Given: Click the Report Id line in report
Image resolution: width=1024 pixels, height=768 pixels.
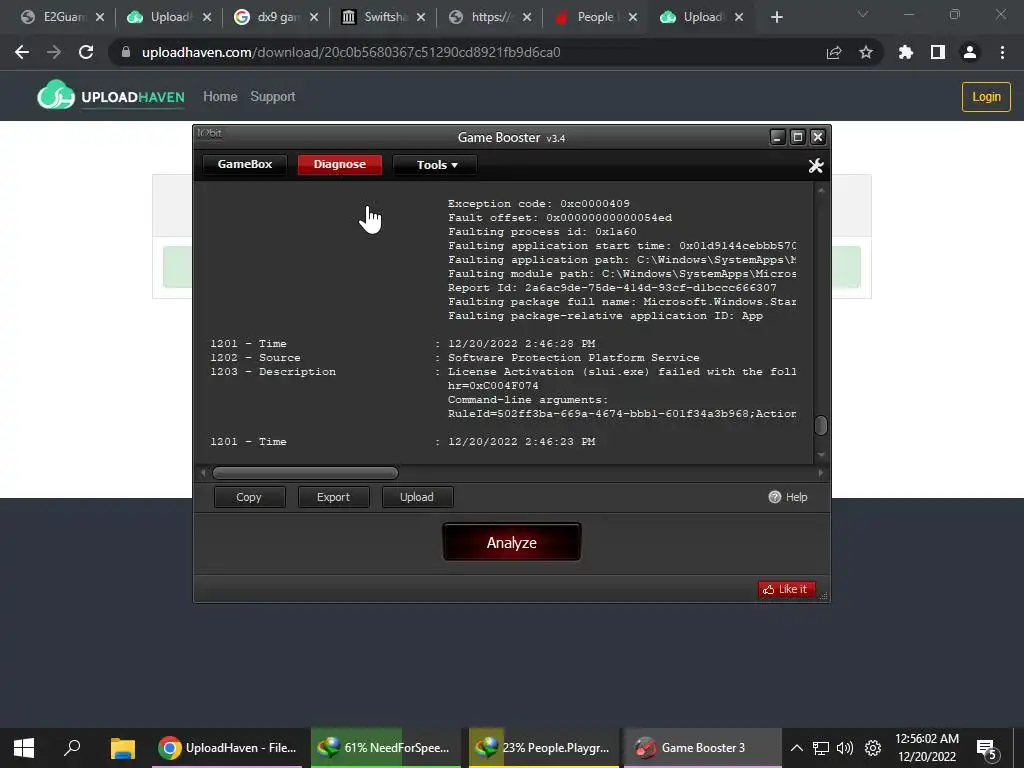Looking at the screenshot, I should pos(612,288).
